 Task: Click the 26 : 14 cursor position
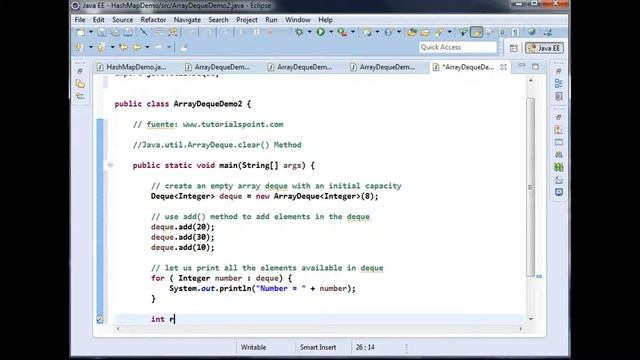365,347
